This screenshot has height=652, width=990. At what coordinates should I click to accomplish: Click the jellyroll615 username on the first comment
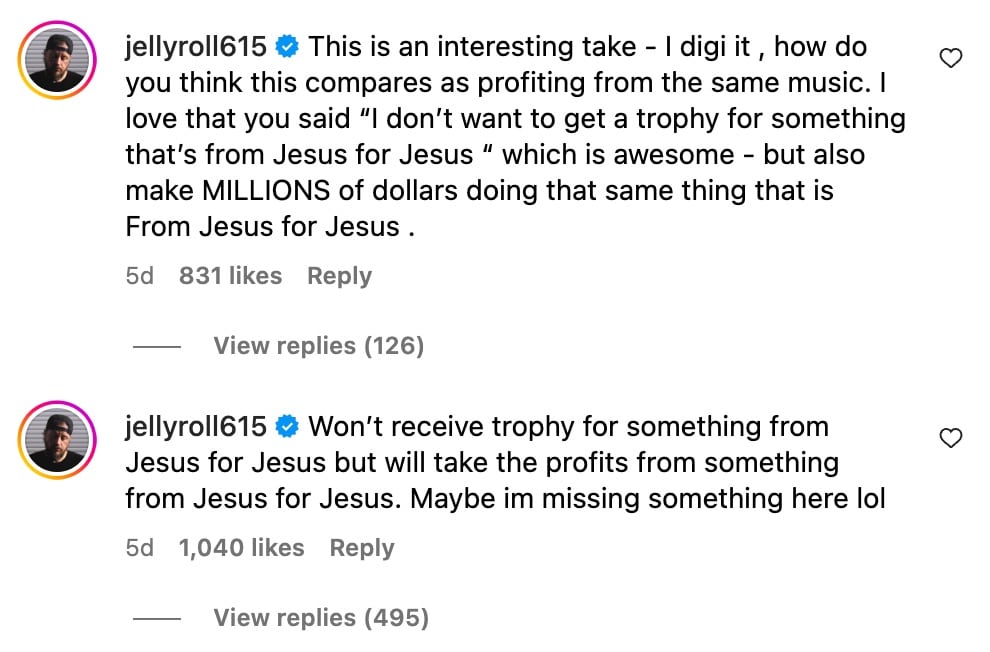(195, 46)
